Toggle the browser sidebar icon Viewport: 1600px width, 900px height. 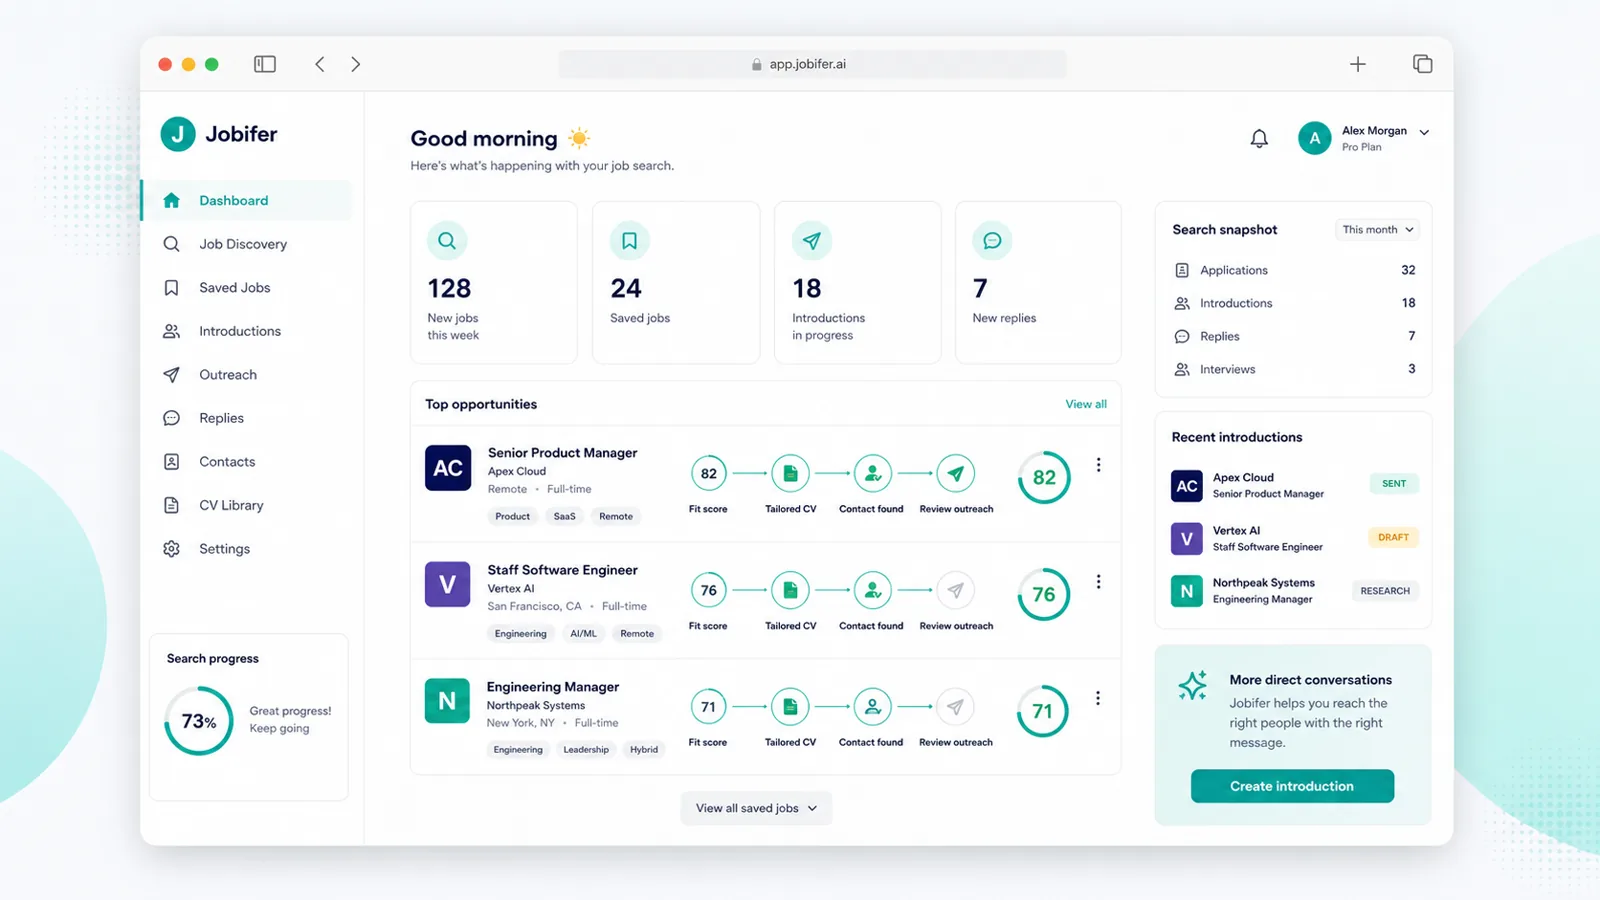[x=265, y=64]
